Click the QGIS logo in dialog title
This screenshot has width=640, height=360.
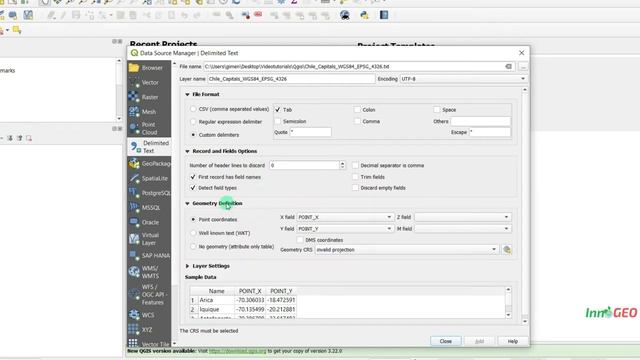click(x=134, y=53)
